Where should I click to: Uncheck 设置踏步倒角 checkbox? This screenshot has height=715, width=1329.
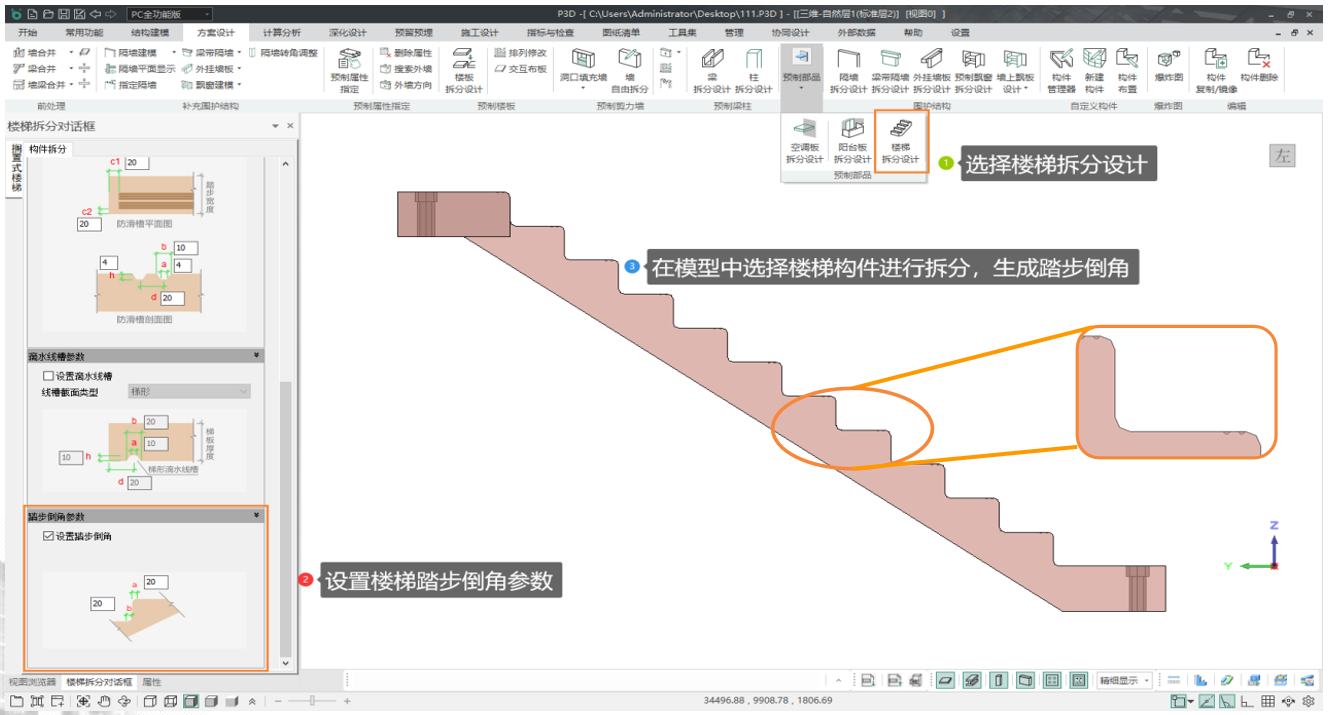(x=48, y=536)
